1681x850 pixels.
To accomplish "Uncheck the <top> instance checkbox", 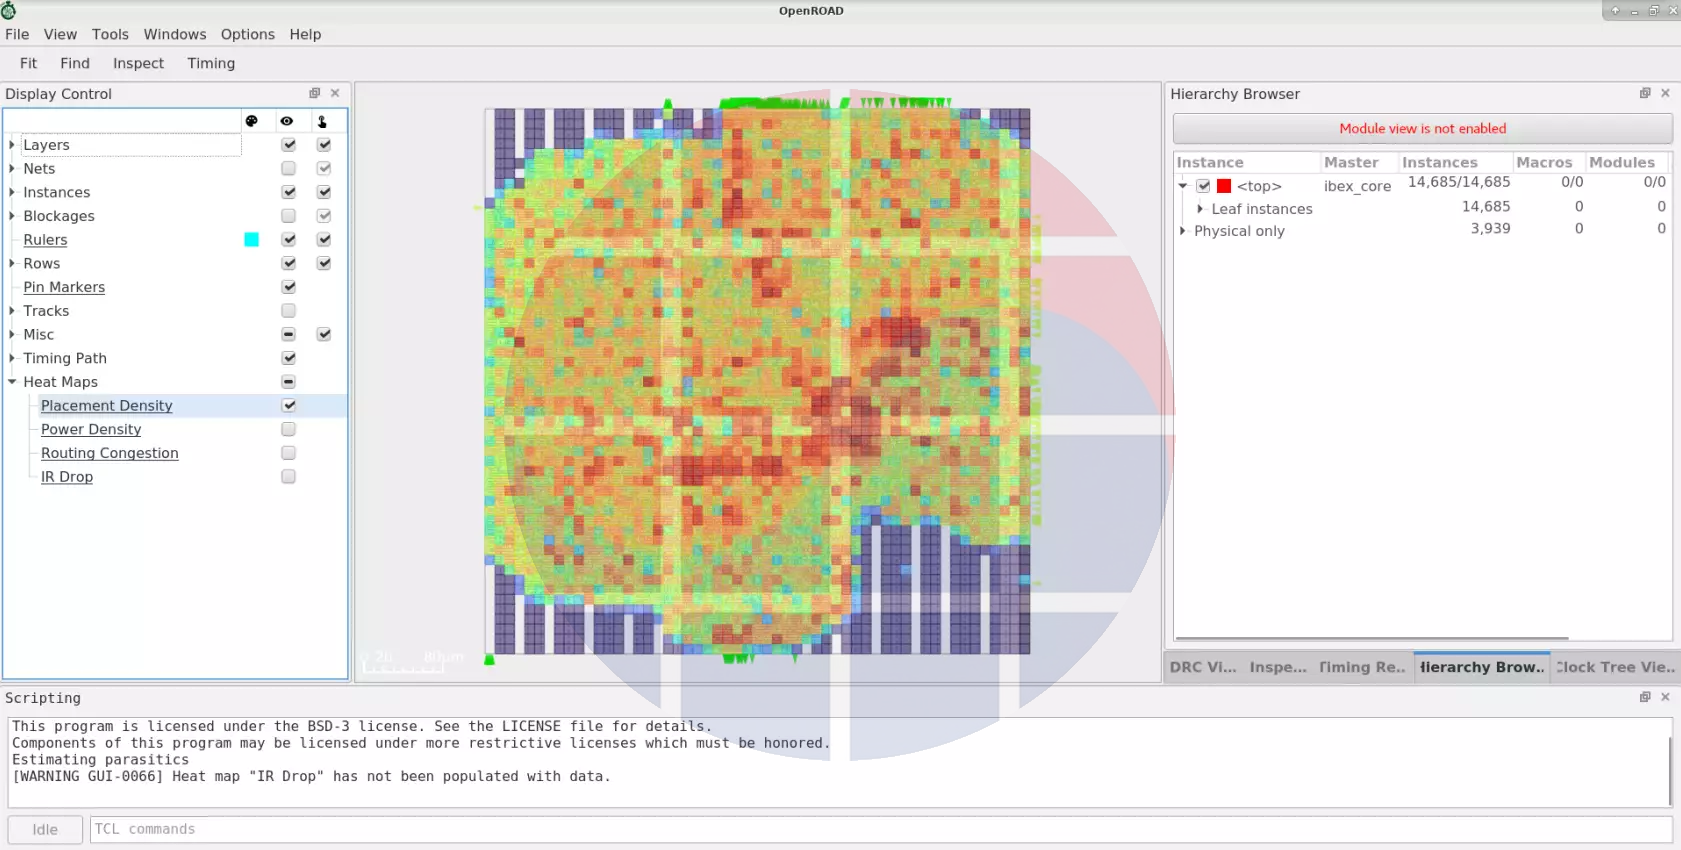I will (x=1203, y=186).
